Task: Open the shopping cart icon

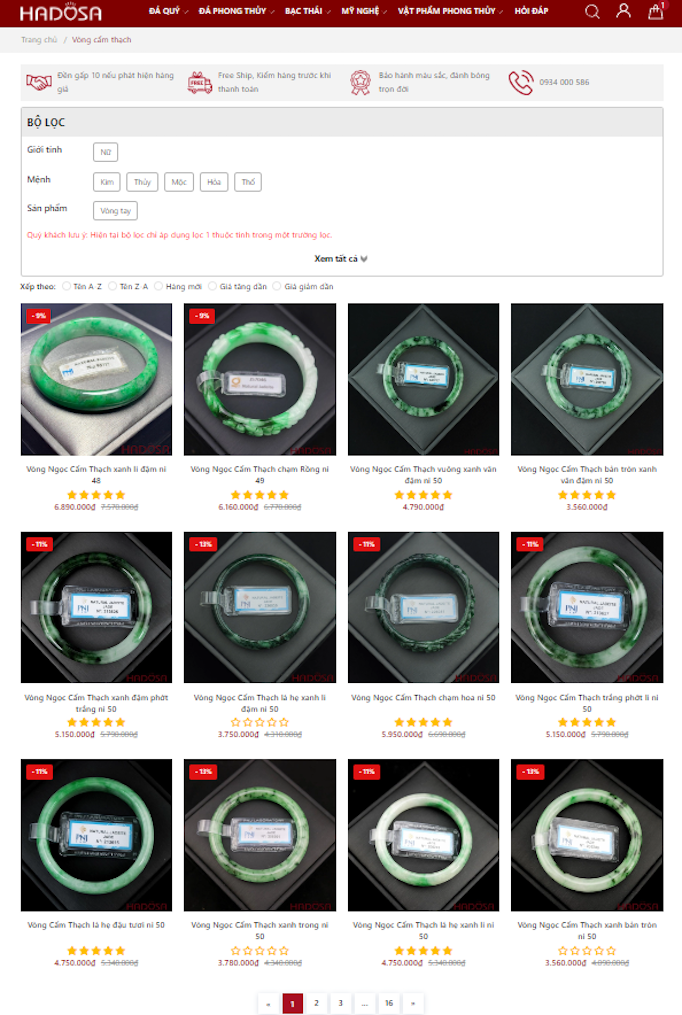Action: [x=655, y=11]
